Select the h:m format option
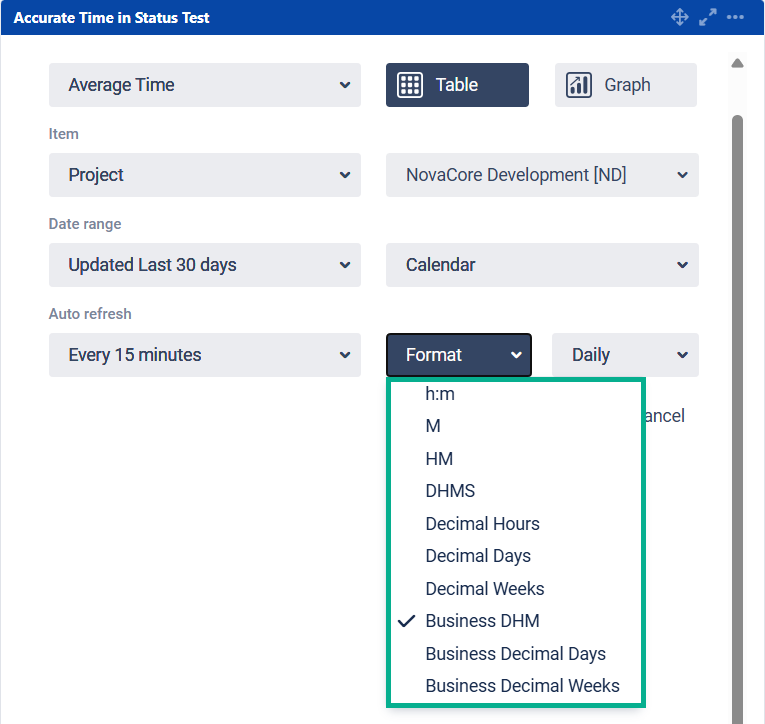Viewport: 765px width, 724px height. [440, 394]
